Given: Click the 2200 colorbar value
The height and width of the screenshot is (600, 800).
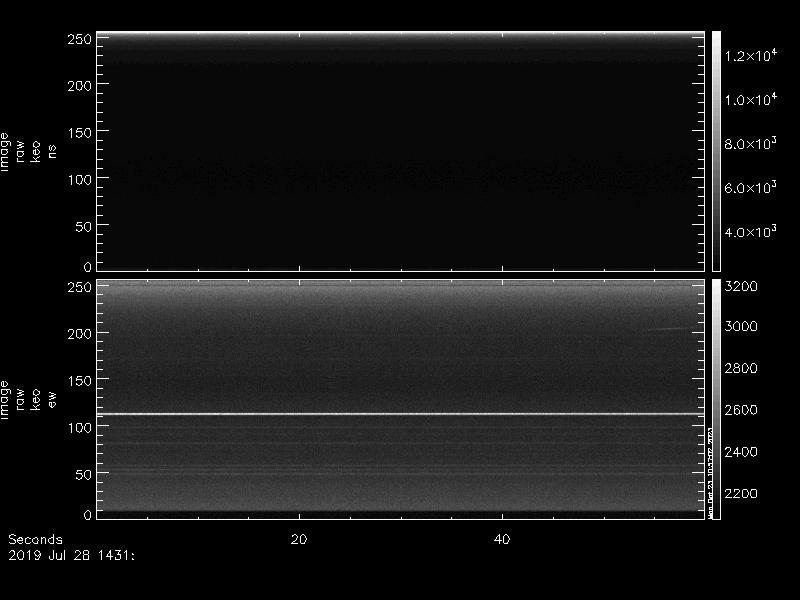Looking at the screenshot, I should click(x=741, y=494).
